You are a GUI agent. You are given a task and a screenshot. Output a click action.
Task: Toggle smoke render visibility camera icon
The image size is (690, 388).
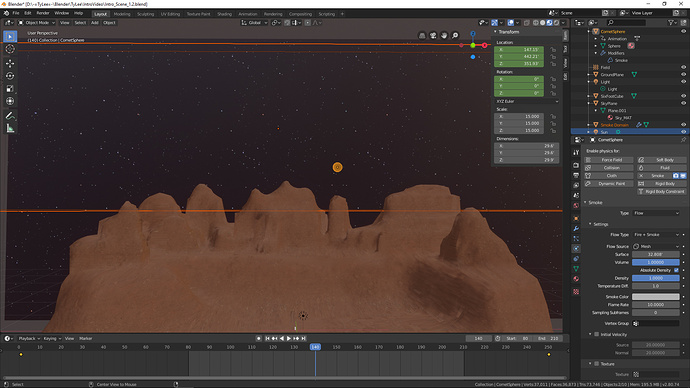pyautogui.click(x=675, y=176)
